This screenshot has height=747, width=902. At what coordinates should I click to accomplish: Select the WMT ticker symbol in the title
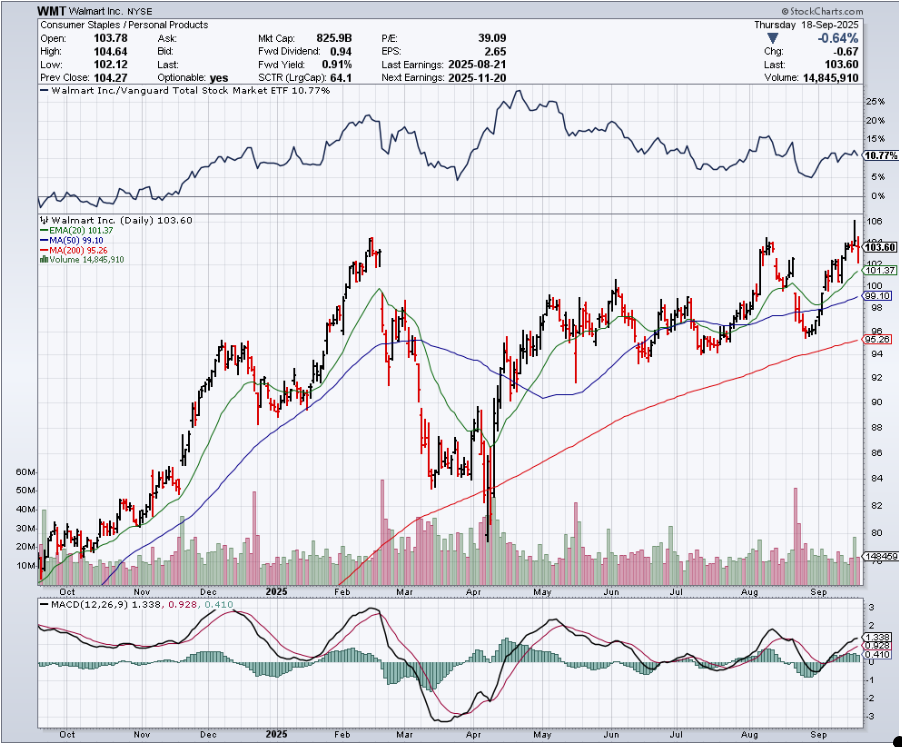click(52, 11)
